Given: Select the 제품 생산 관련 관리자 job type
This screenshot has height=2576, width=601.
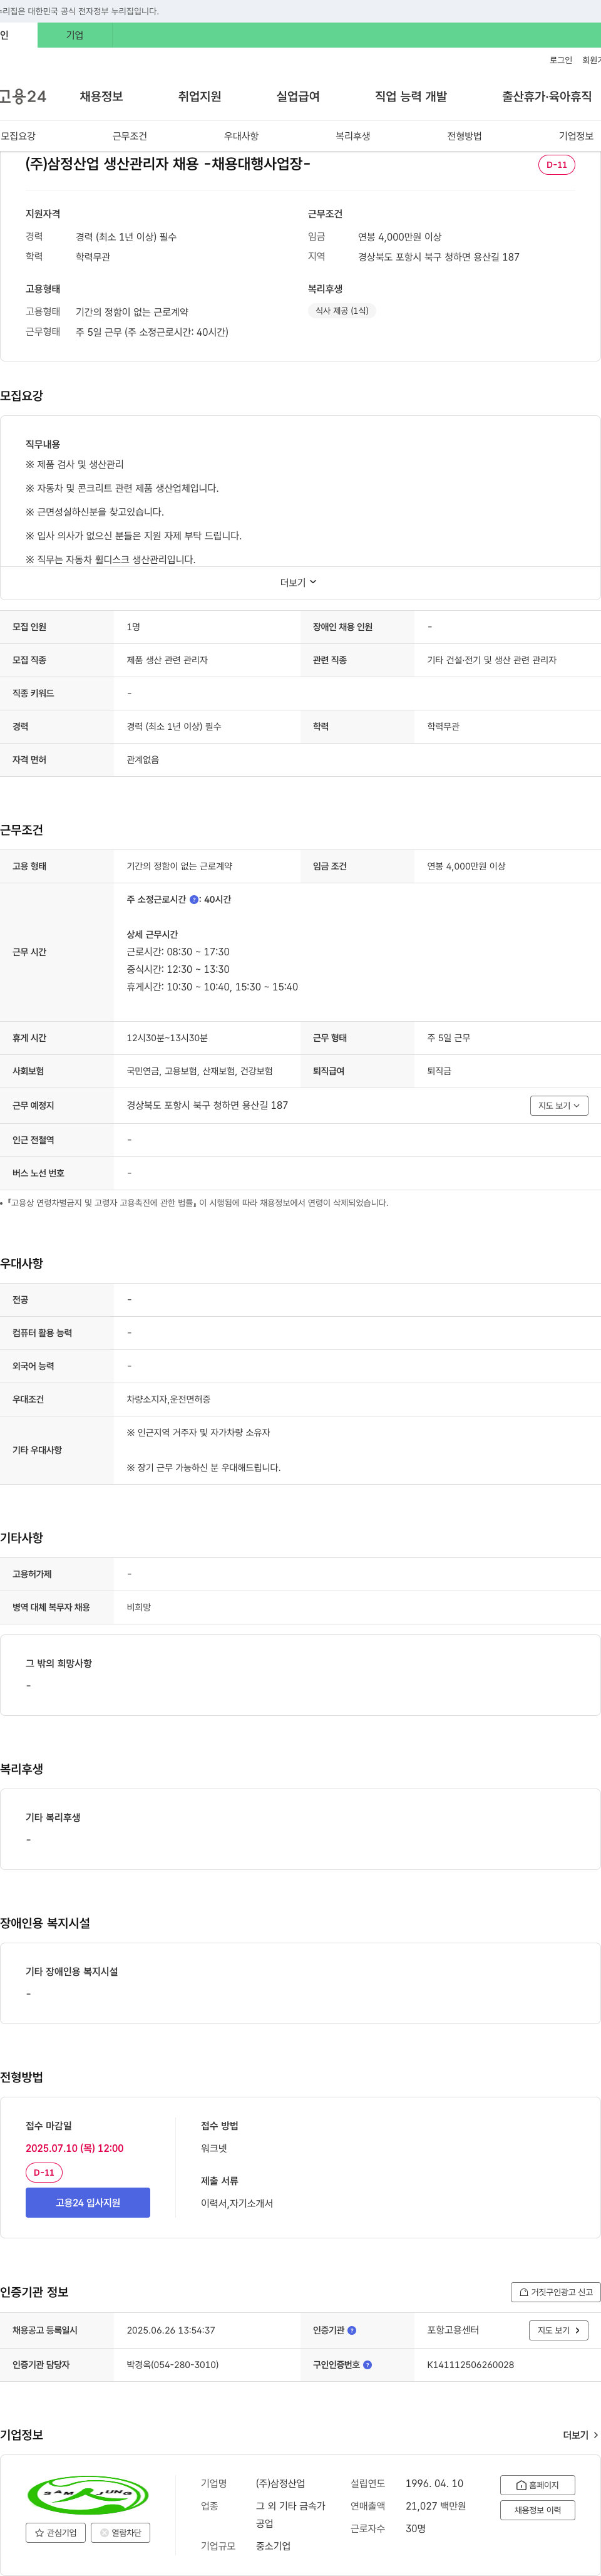Looking at the screenshot, I should pos(167,660).
